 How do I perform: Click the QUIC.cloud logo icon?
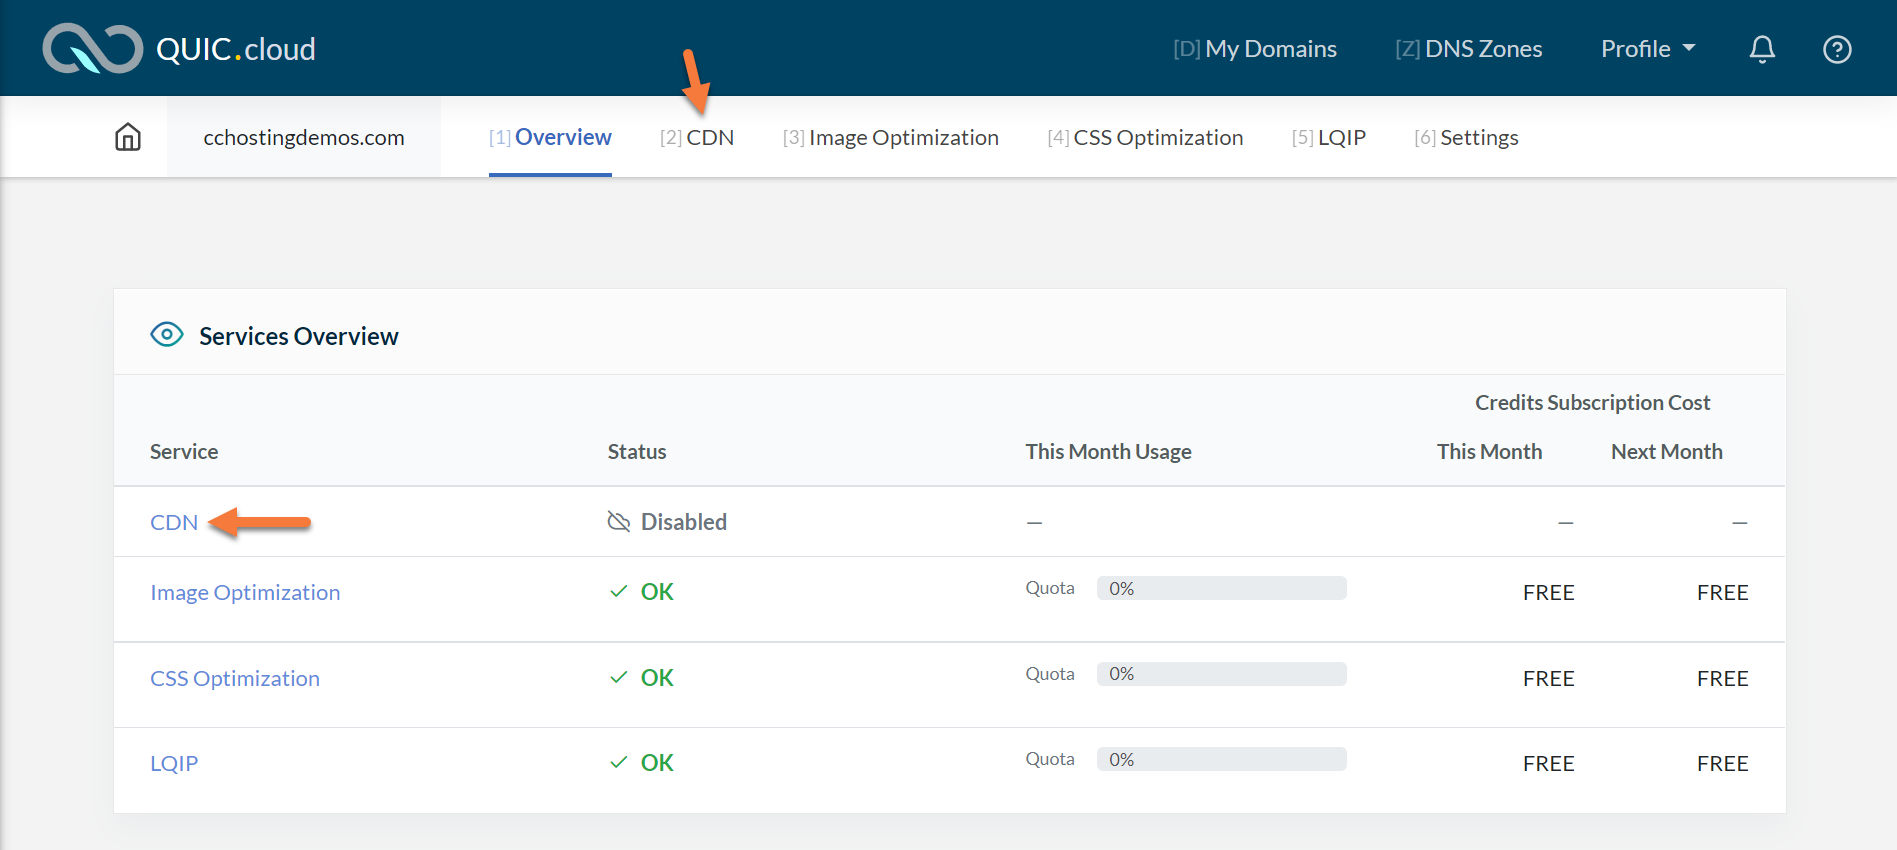92,49
